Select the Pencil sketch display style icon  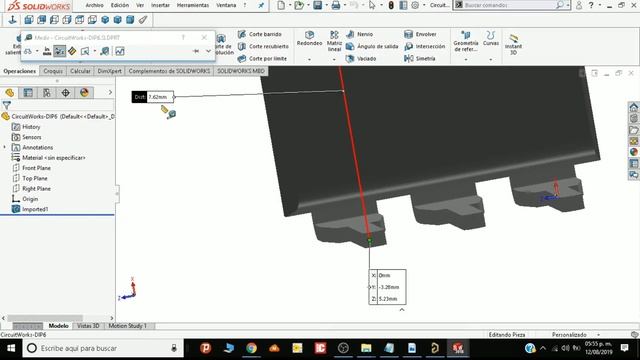(142, 20)
